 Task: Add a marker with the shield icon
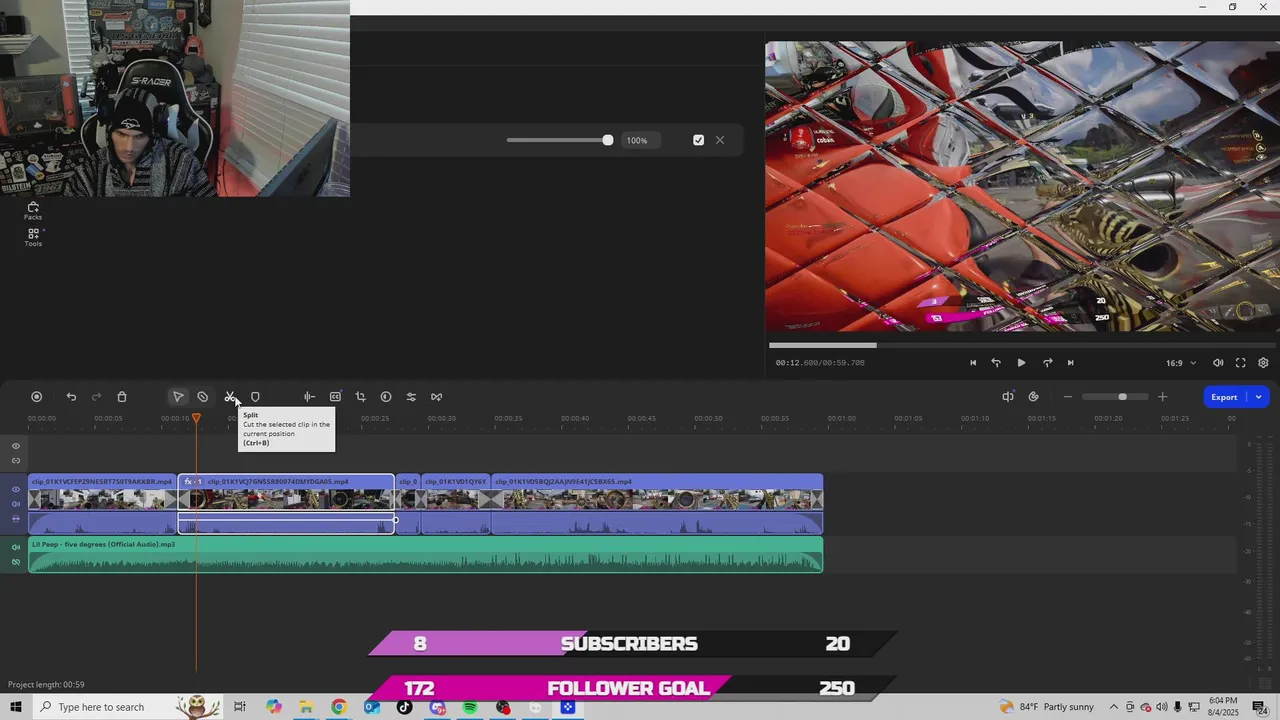point(255,397)
